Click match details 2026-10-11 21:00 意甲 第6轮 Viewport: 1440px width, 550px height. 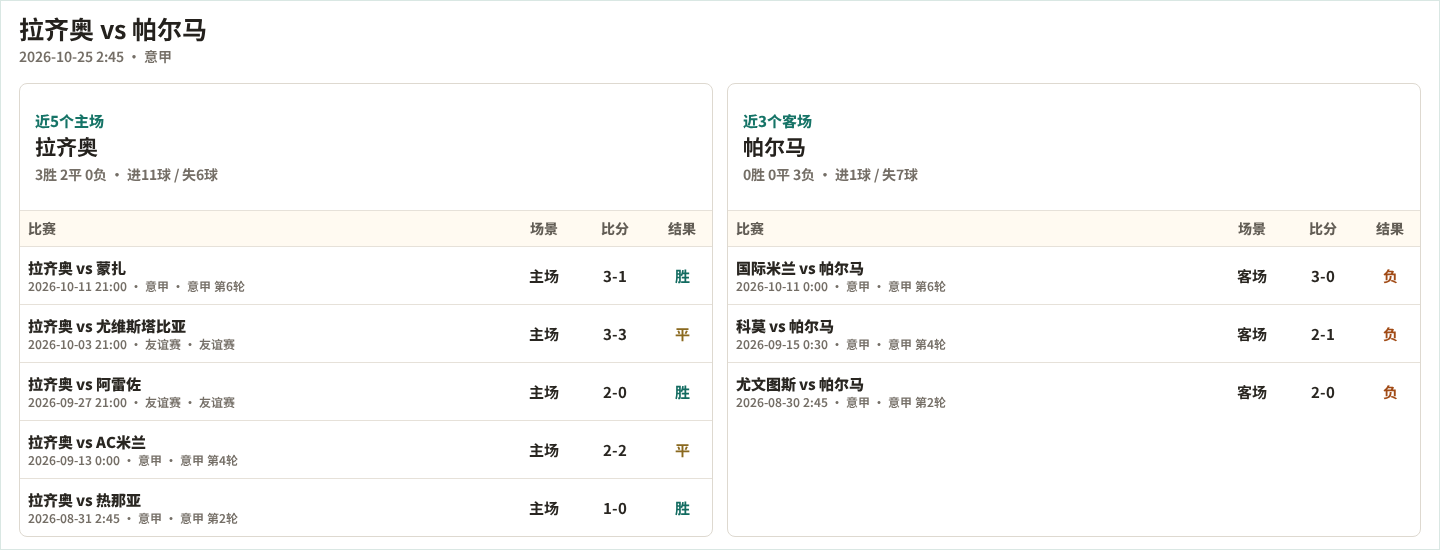click(x=136, y=287)
